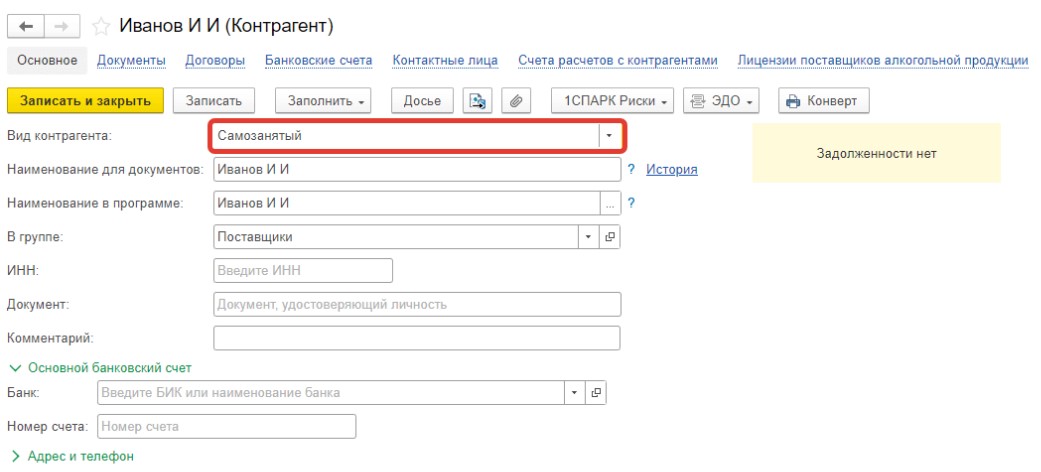Open the Договоры tab
Image resolution: width=1041 pixels, height=472 pixels.
coord(215,60)
